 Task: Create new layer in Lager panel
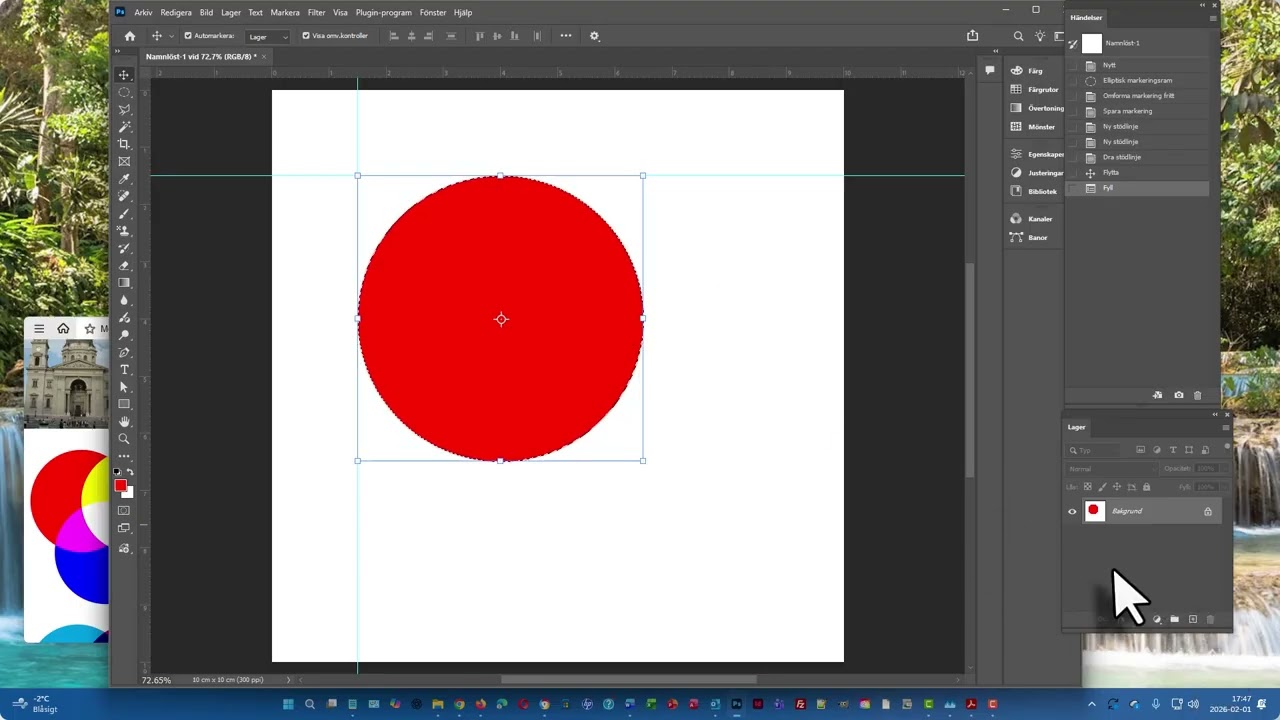pos(1192,620)
